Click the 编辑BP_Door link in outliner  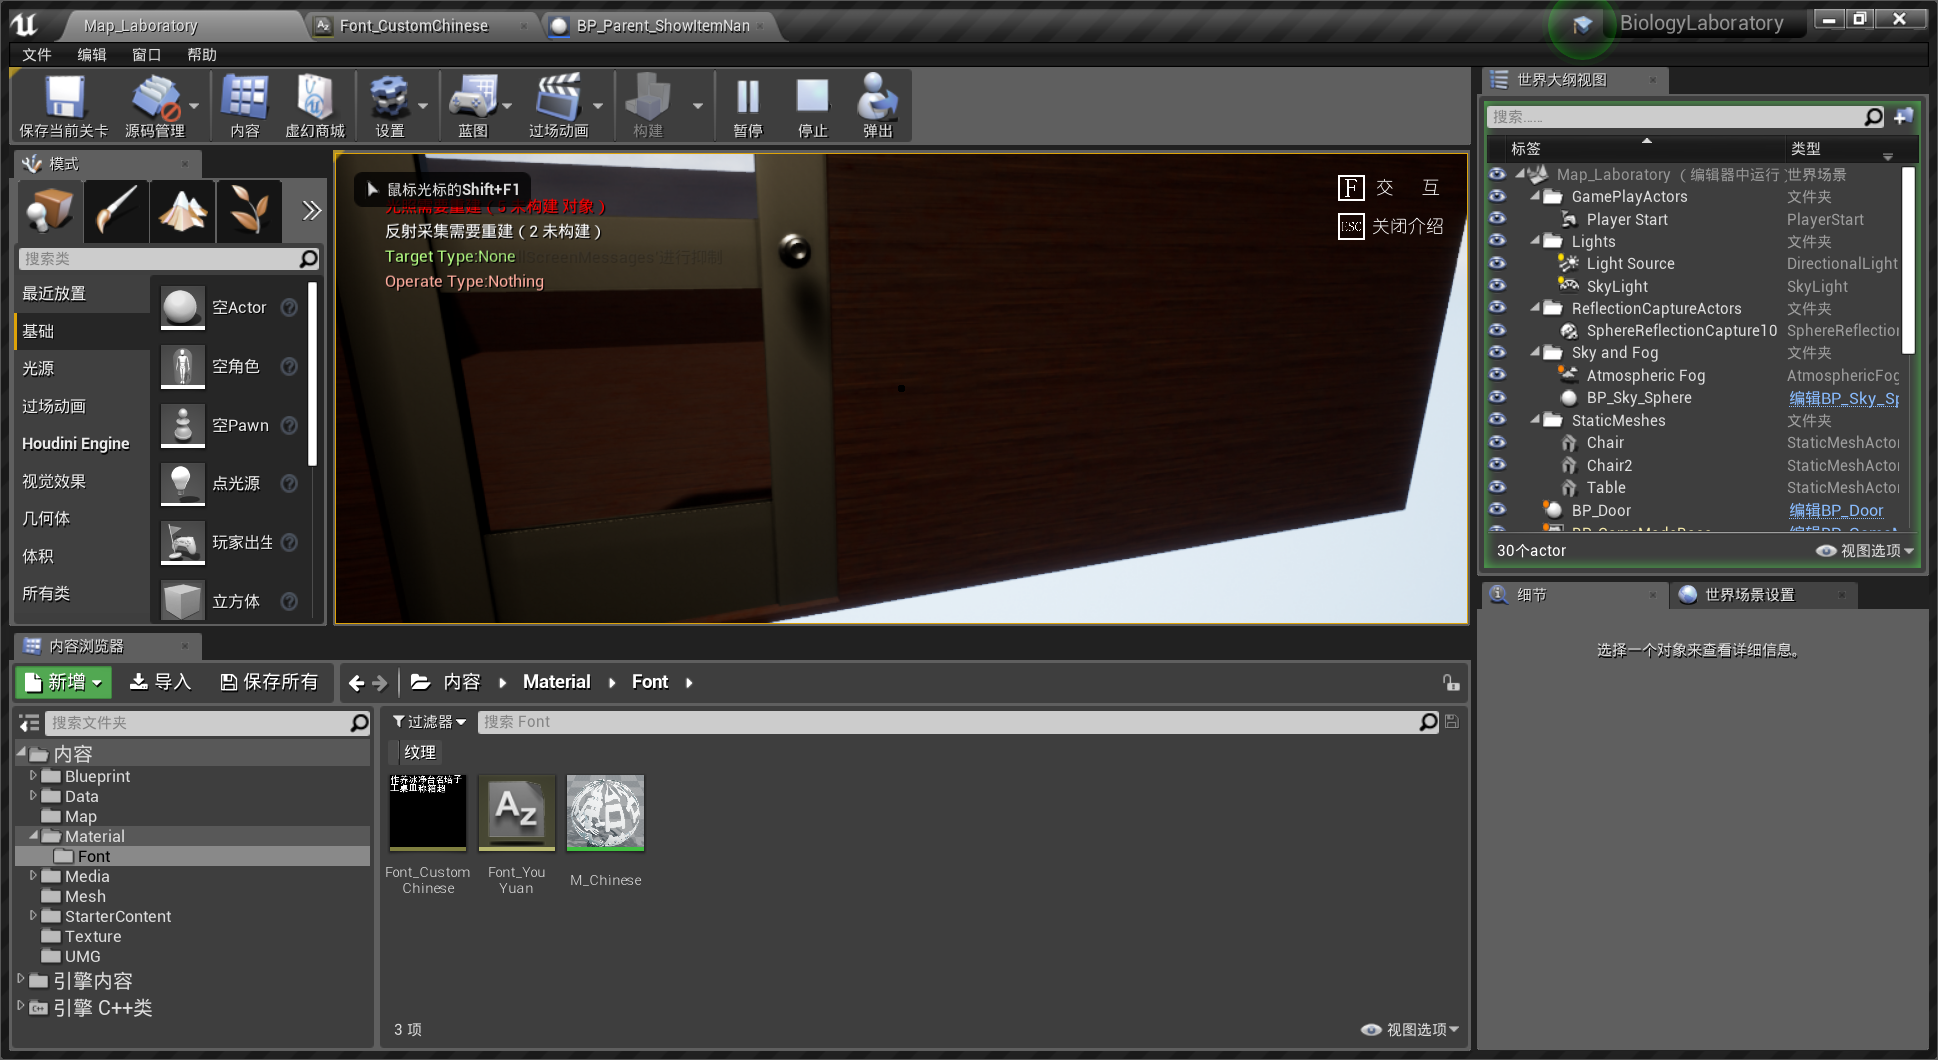tap(1836, 510)
